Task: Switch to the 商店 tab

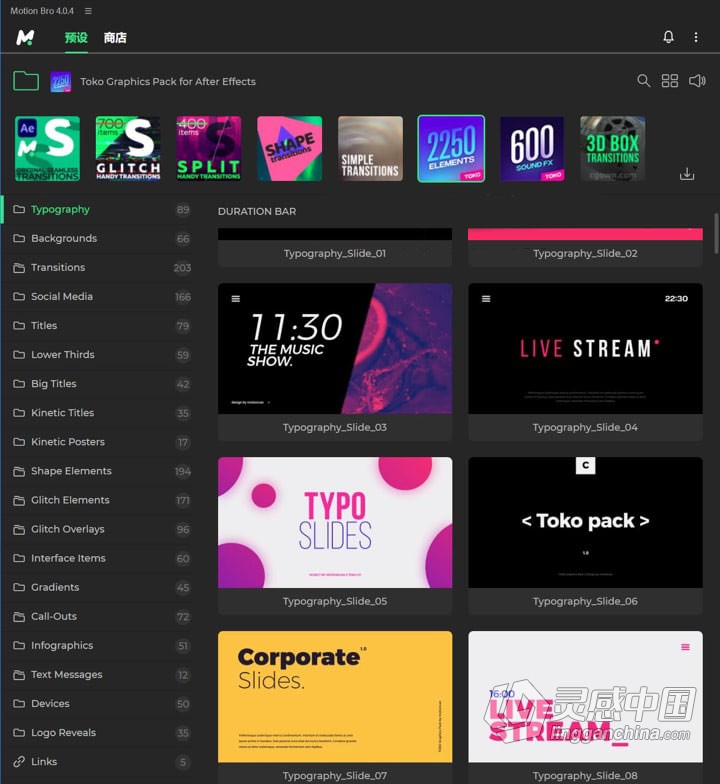Action: [115, 38]
